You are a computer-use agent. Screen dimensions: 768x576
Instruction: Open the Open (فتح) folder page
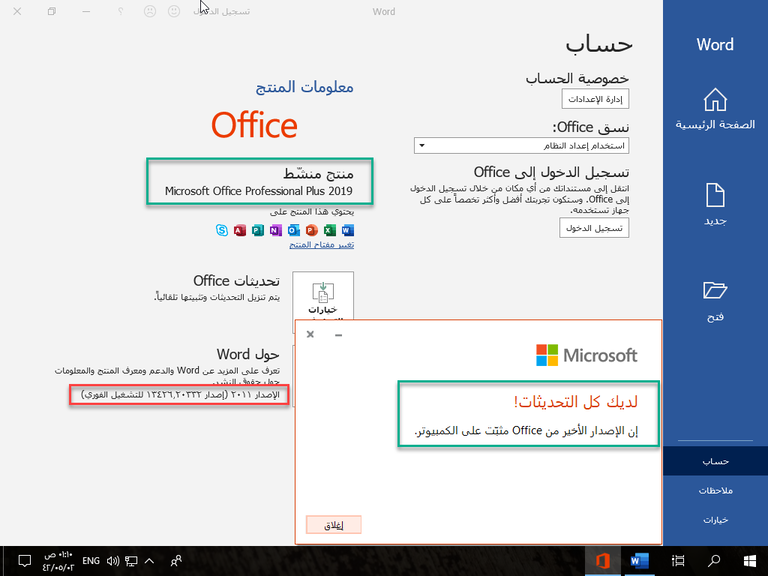[x=715, y=301]
